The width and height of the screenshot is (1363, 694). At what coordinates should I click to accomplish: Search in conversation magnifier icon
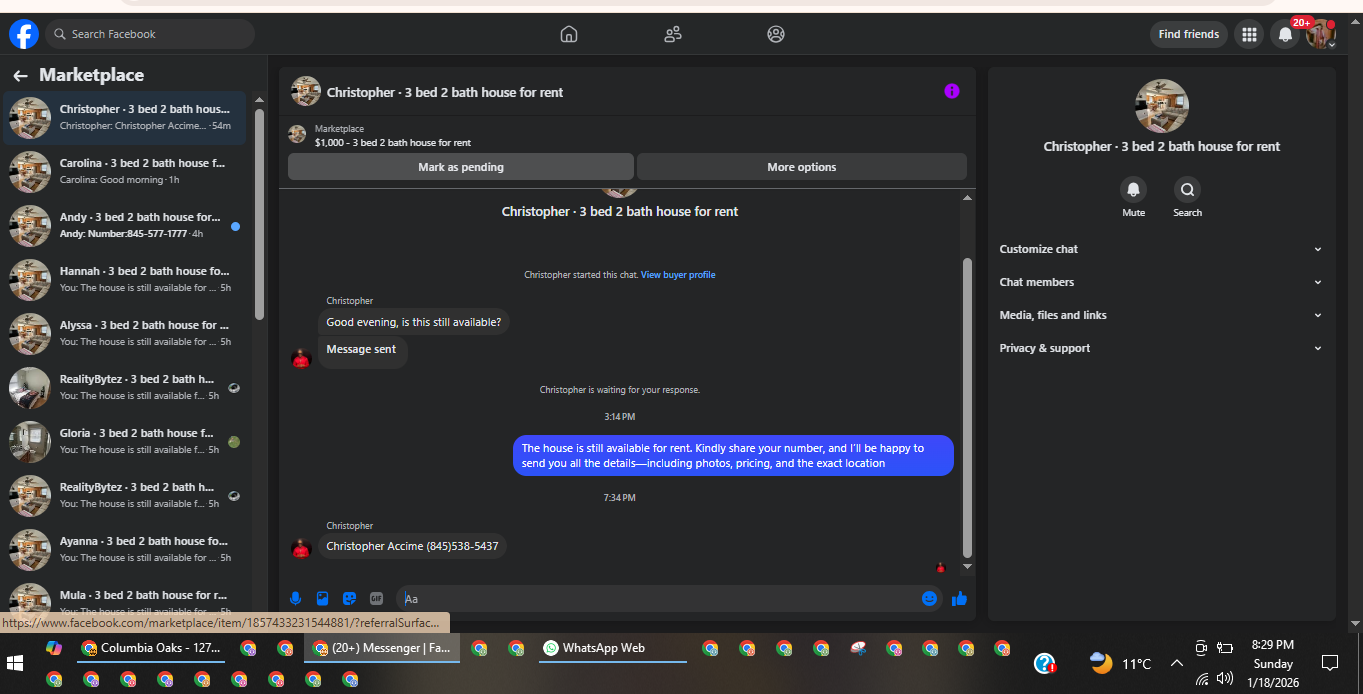[1187, 189]
